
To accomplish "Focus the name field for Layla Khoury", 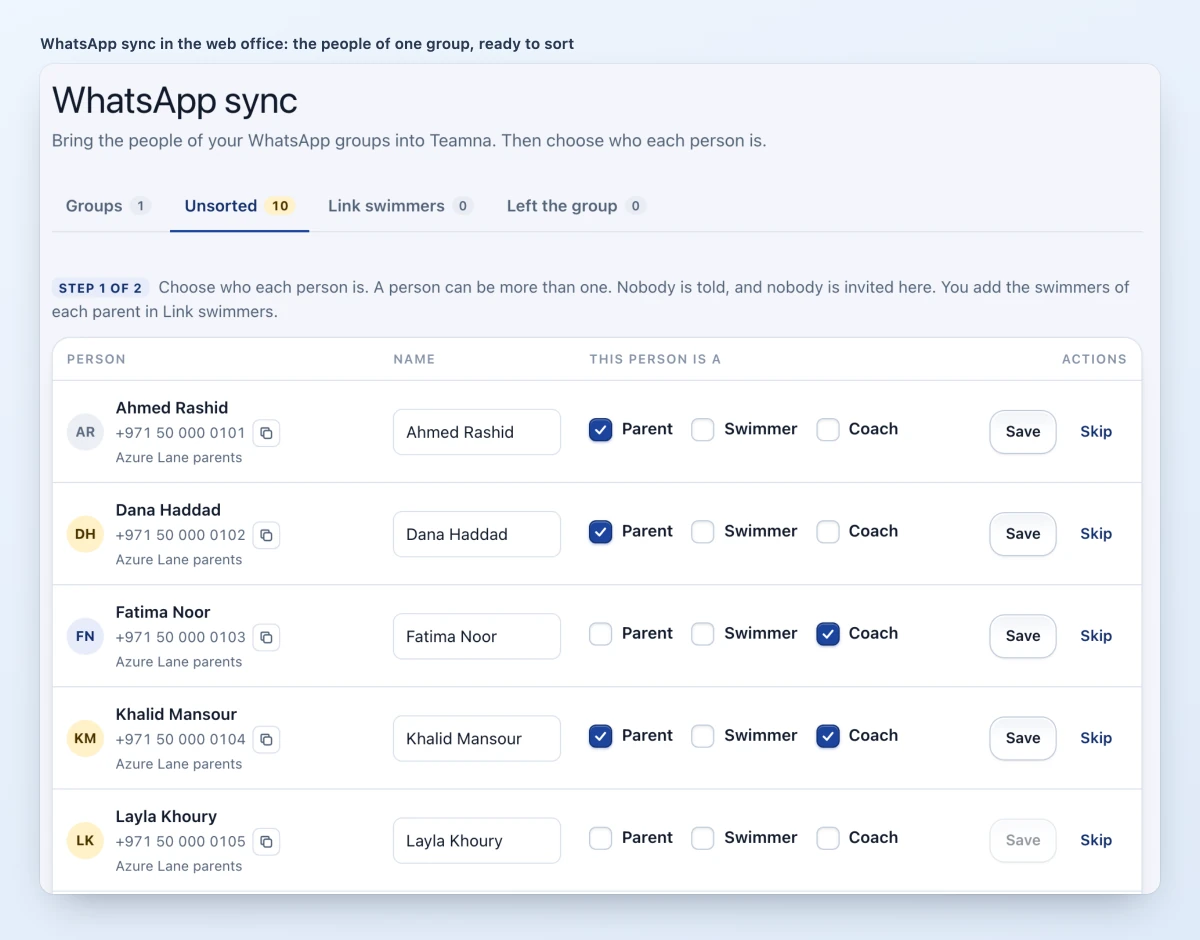I will [477, 840].
